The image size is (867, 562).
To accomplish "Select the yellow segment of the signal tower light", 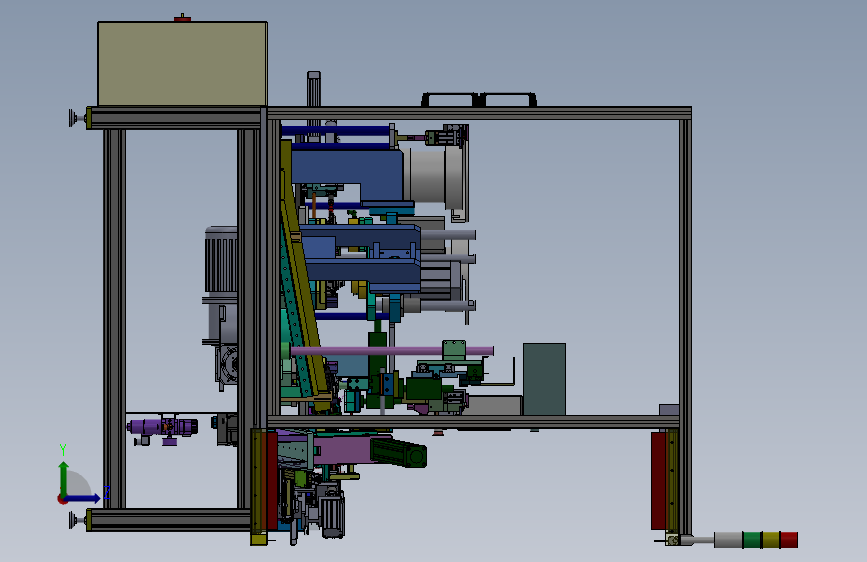I will point(770,540).
